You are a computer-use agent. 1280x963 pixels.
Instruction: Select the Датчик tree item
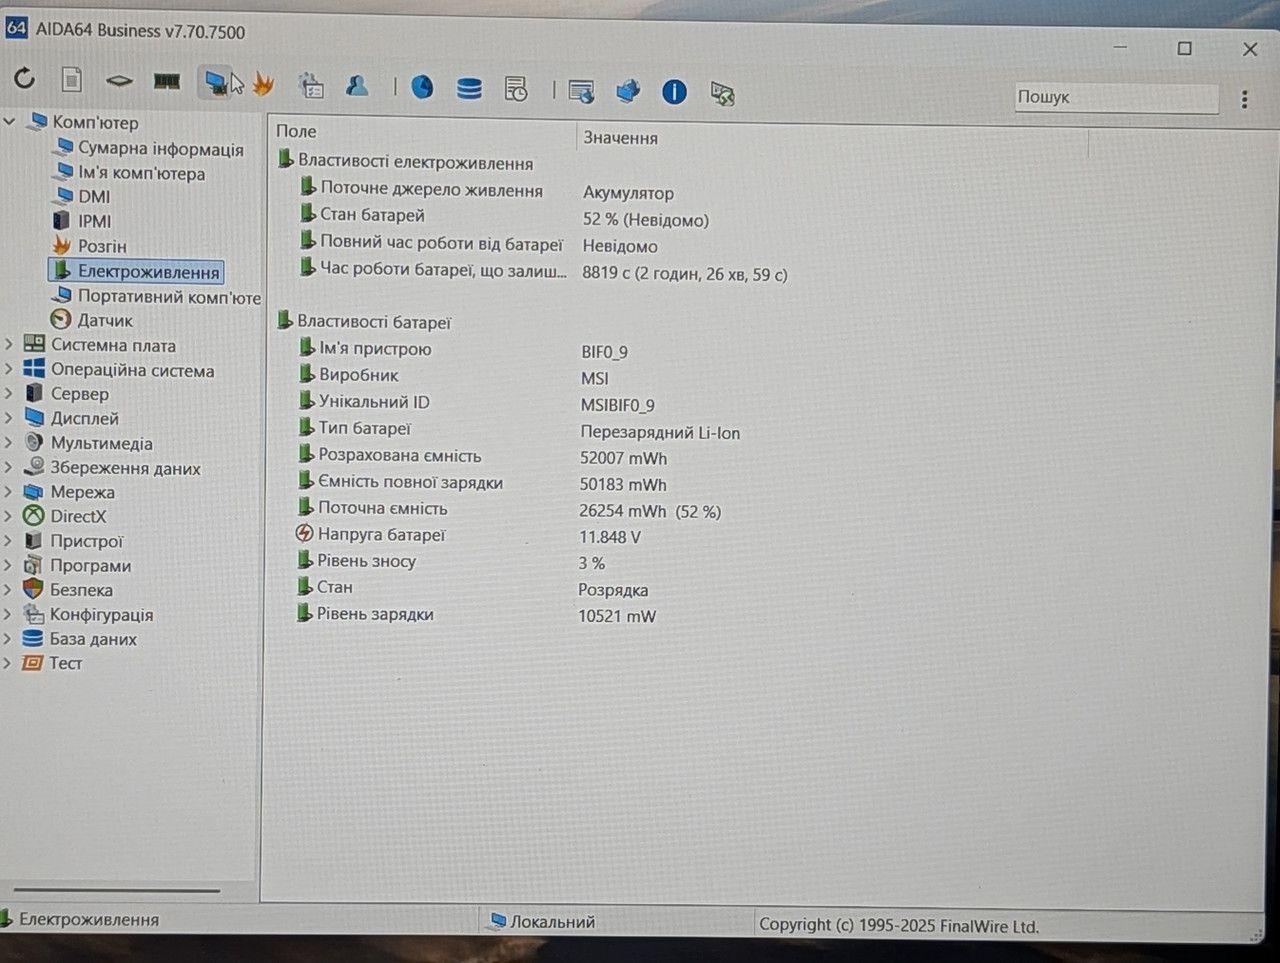click(x=105, y=320)
